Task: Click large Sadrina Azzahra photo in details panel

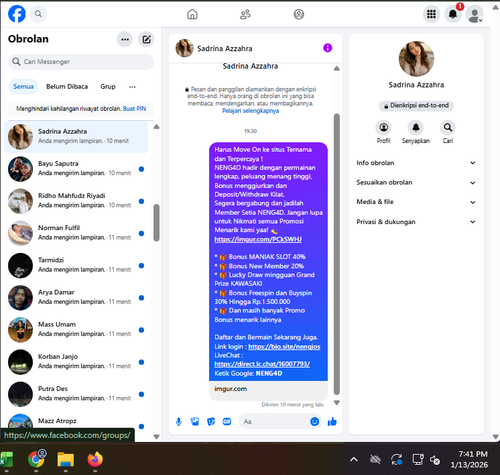Action: click(x=416, y=59)
